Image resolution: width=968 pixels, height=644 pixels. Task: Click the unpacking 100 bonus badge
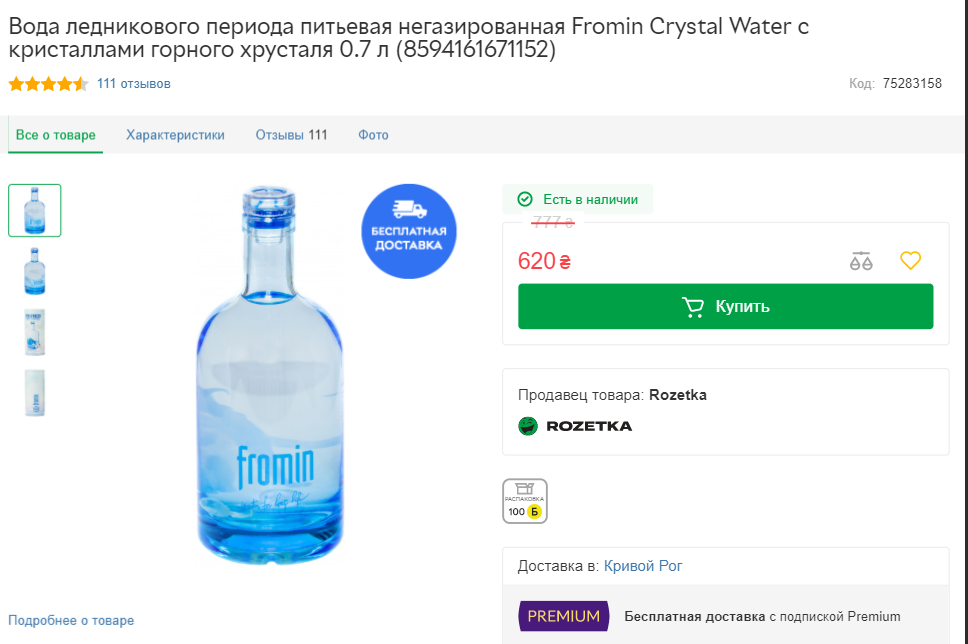coord(525,501)
